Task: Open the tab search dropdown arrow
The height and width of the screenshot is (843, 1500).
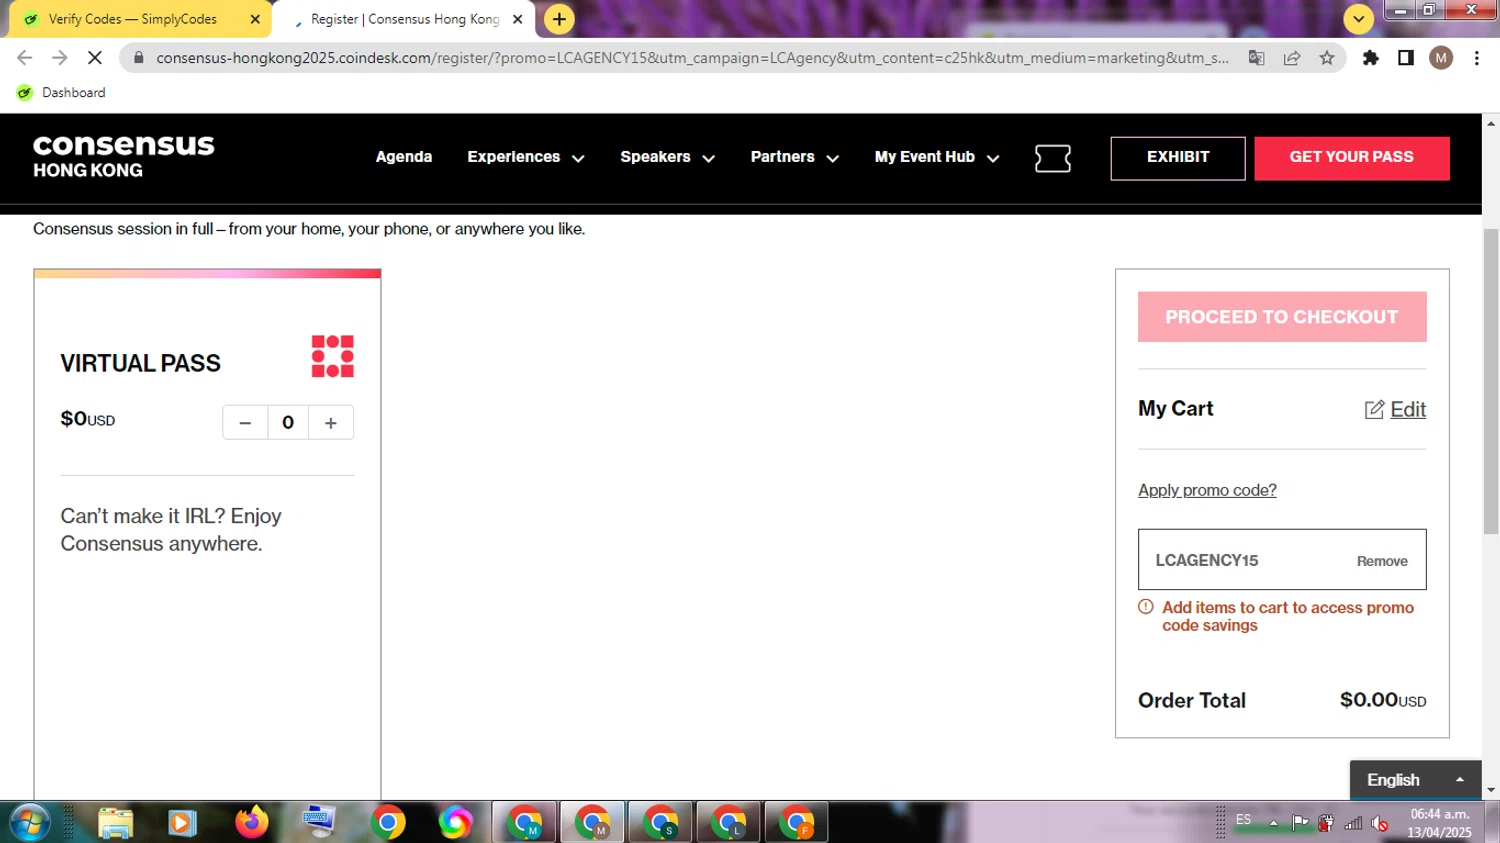Action: [x=1358, y=19]
